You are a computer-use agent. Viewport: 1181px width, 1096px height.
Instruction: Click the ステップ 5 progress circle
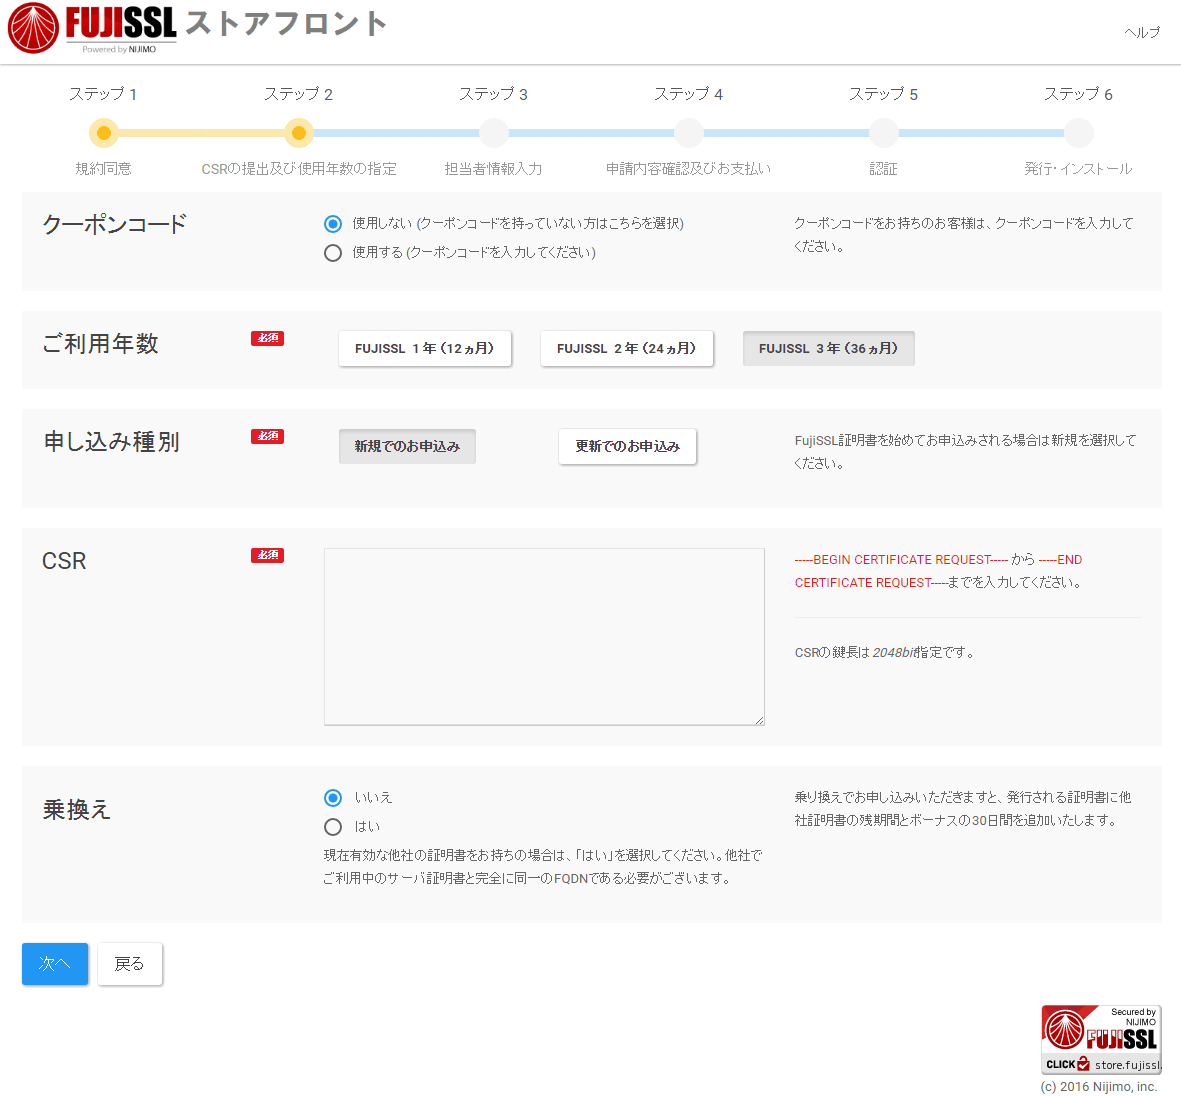click(x=884, y=133)
